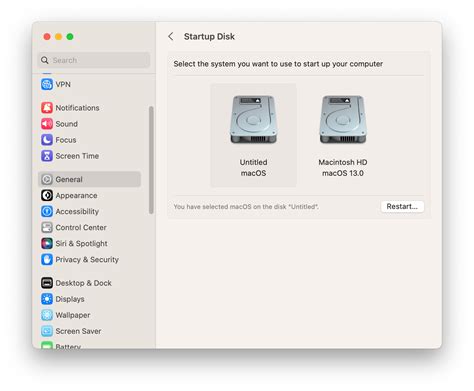Click the "You have selected macOS" status text
The height and width of the screenshot is (391, 474).
point(246,207)
